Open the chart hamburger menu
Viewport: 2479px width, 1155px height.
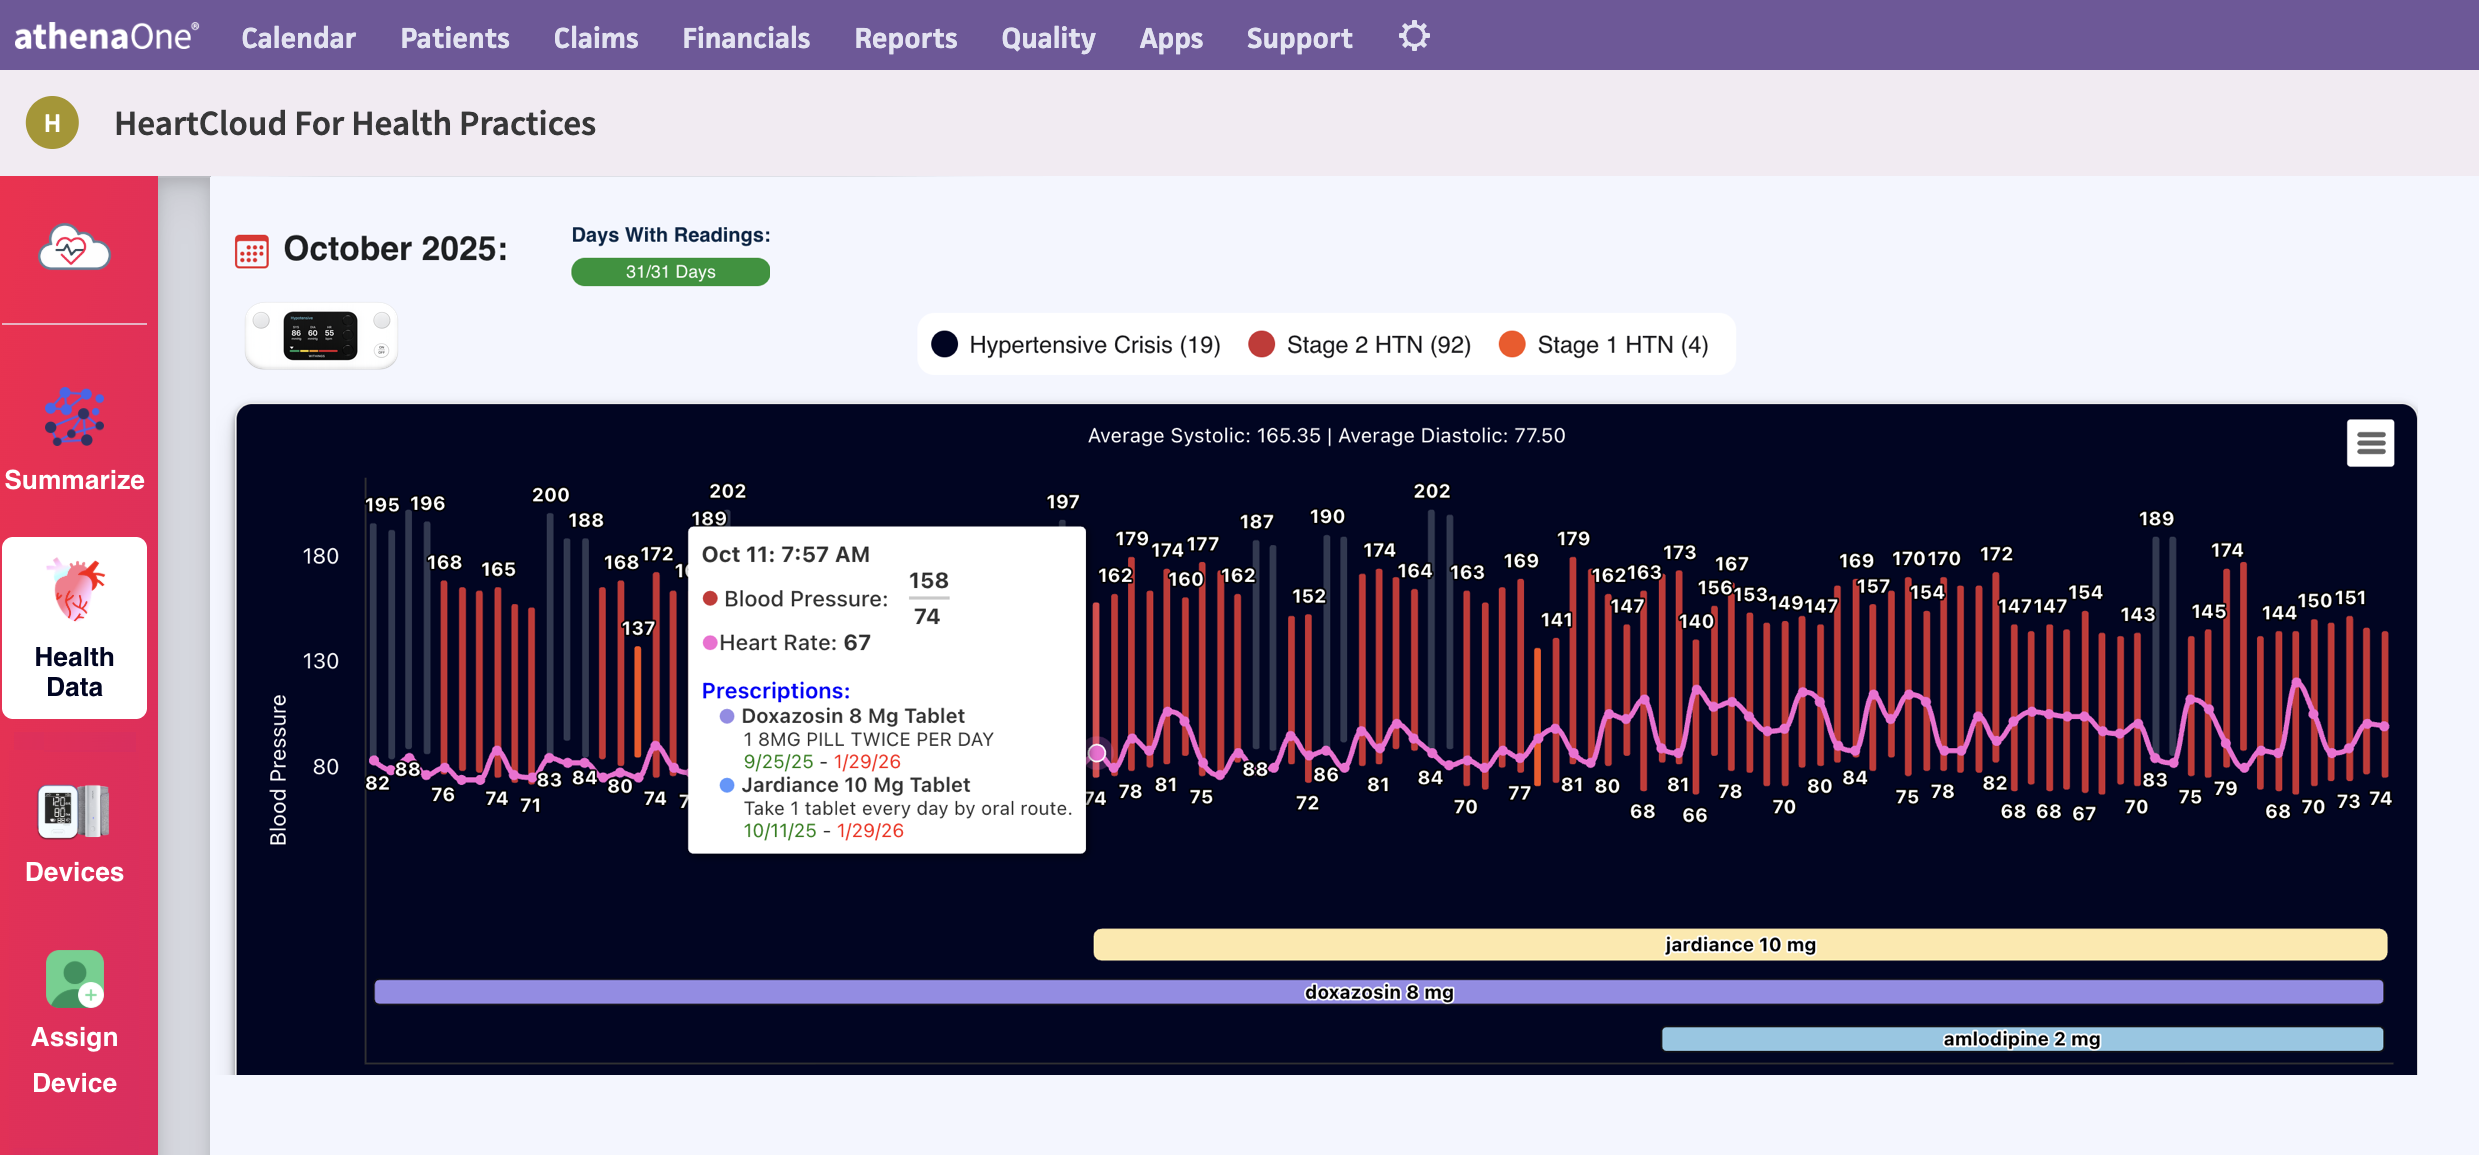[x=2370, y=443]
